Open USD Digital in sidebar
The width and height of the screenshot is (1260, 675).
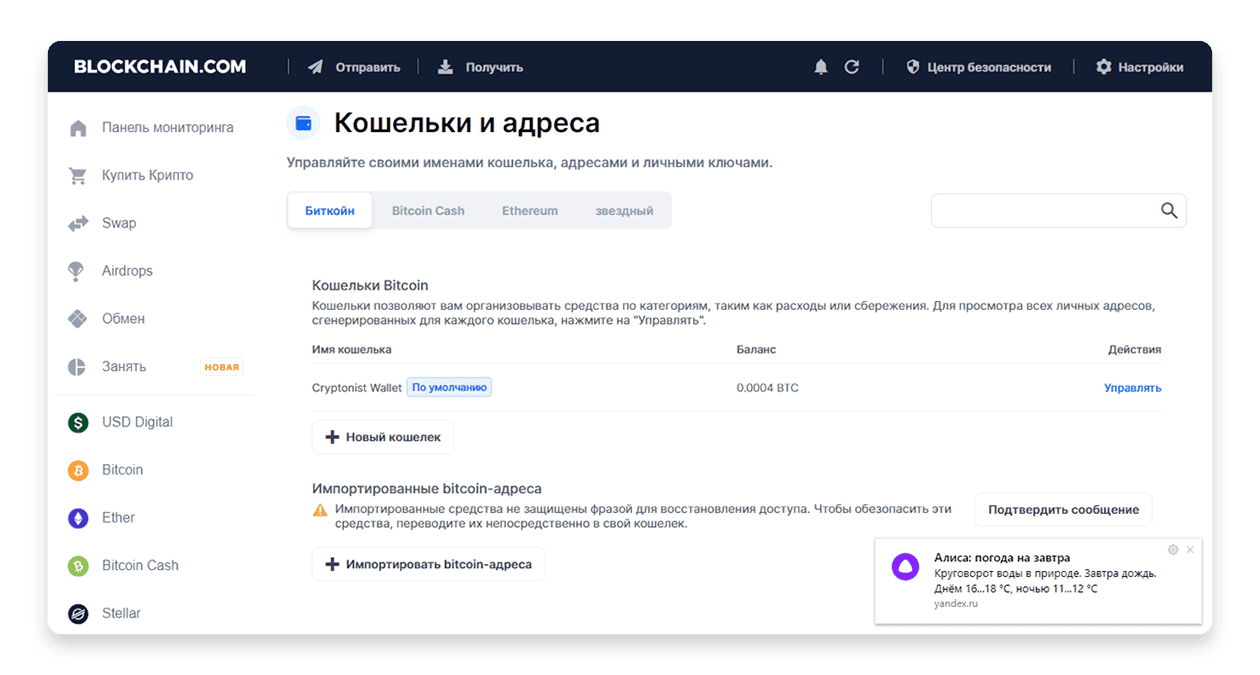point(137,422)
